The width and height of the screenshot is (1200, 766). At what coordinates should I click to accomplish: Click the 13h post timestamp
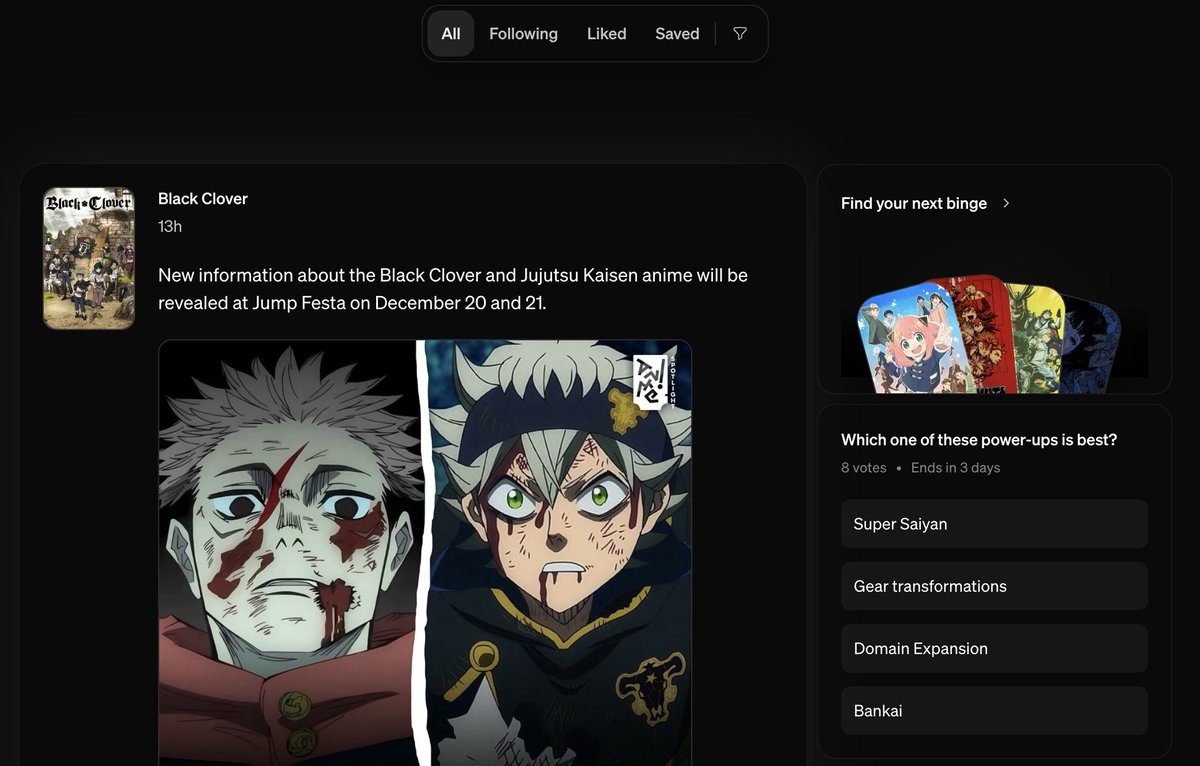coord(170,227)
